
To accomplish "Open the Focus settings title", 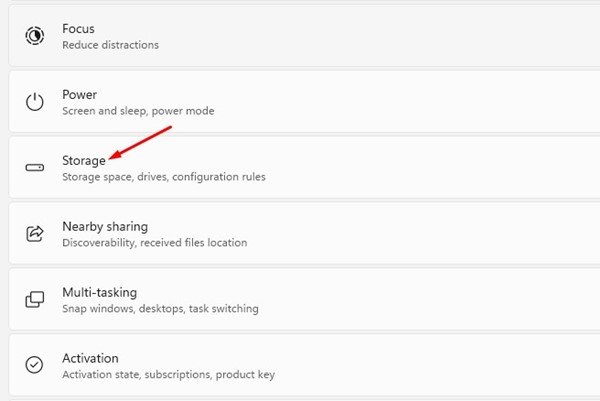I will [78, 28].
